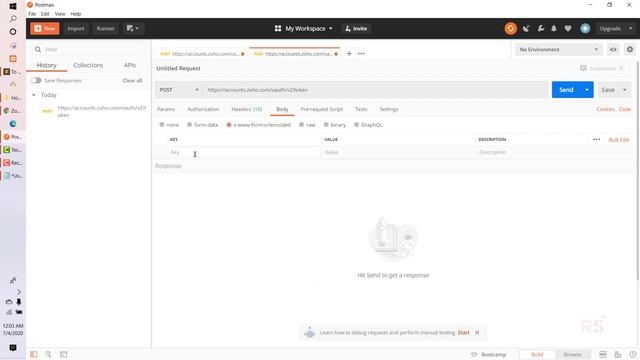Screen dimensions: 640x360
Task: Click the Import button
Action: click(x=76, y=29)
